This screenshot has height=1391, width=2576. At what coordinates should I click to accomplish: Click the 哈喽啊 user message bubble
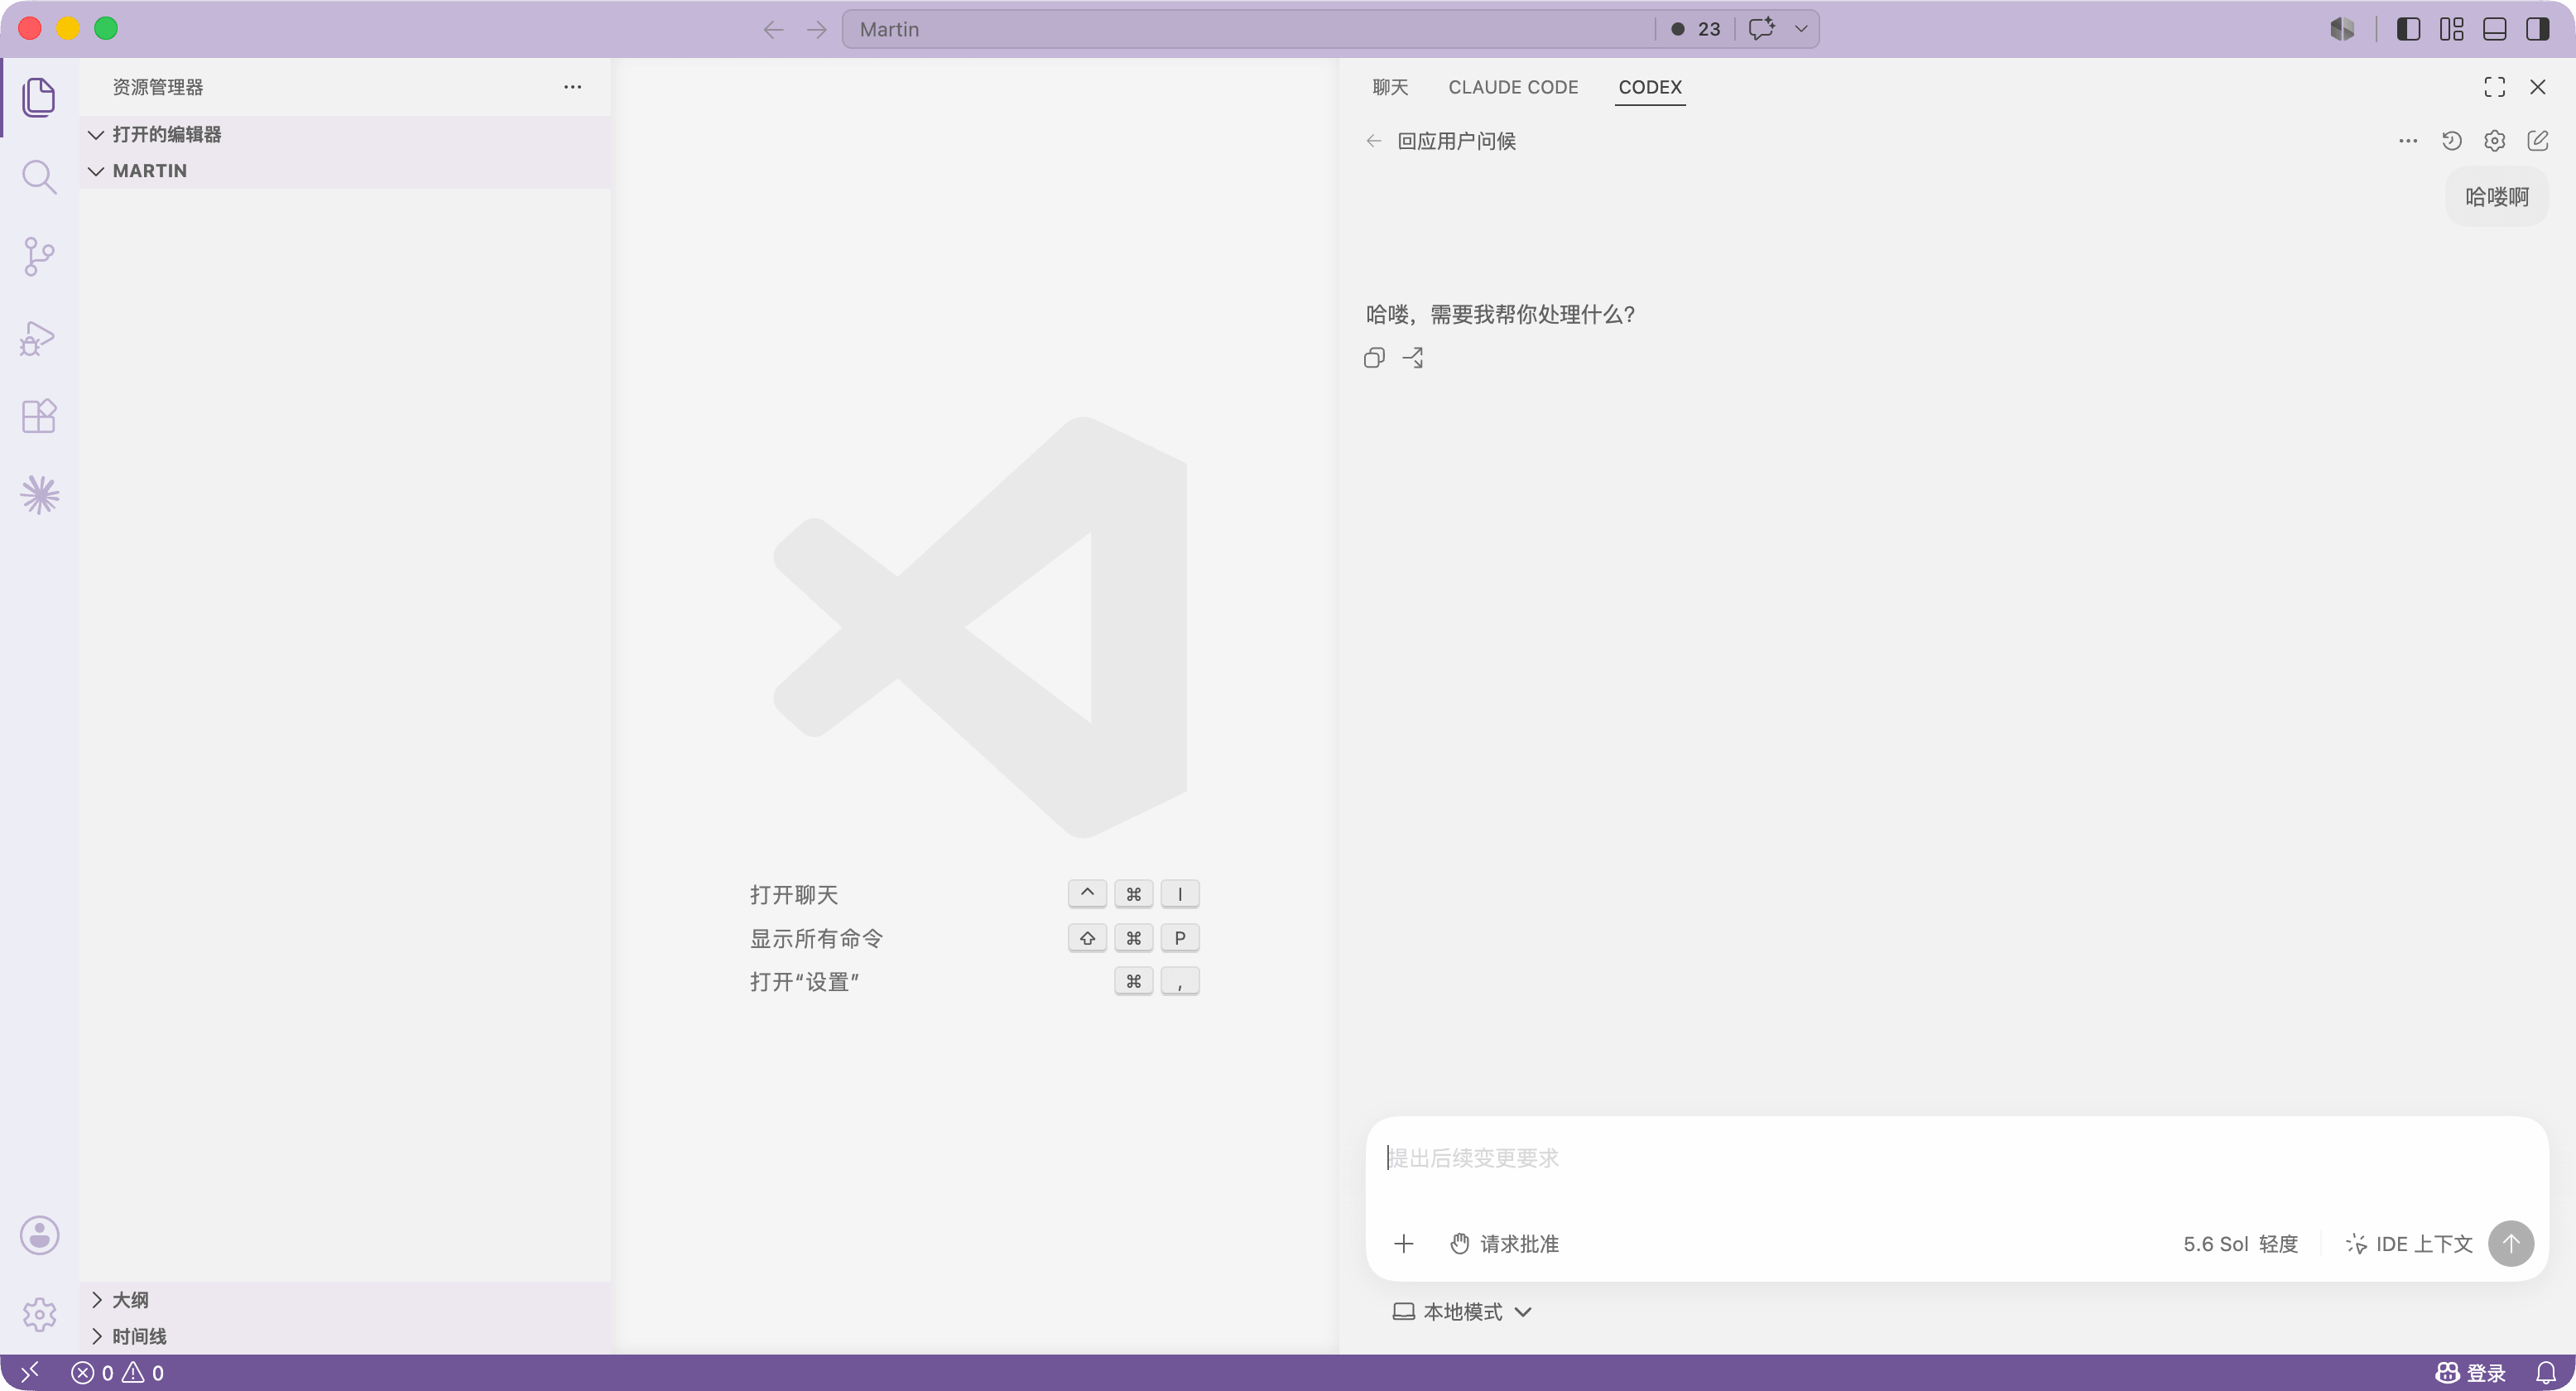pos(2496,196)
